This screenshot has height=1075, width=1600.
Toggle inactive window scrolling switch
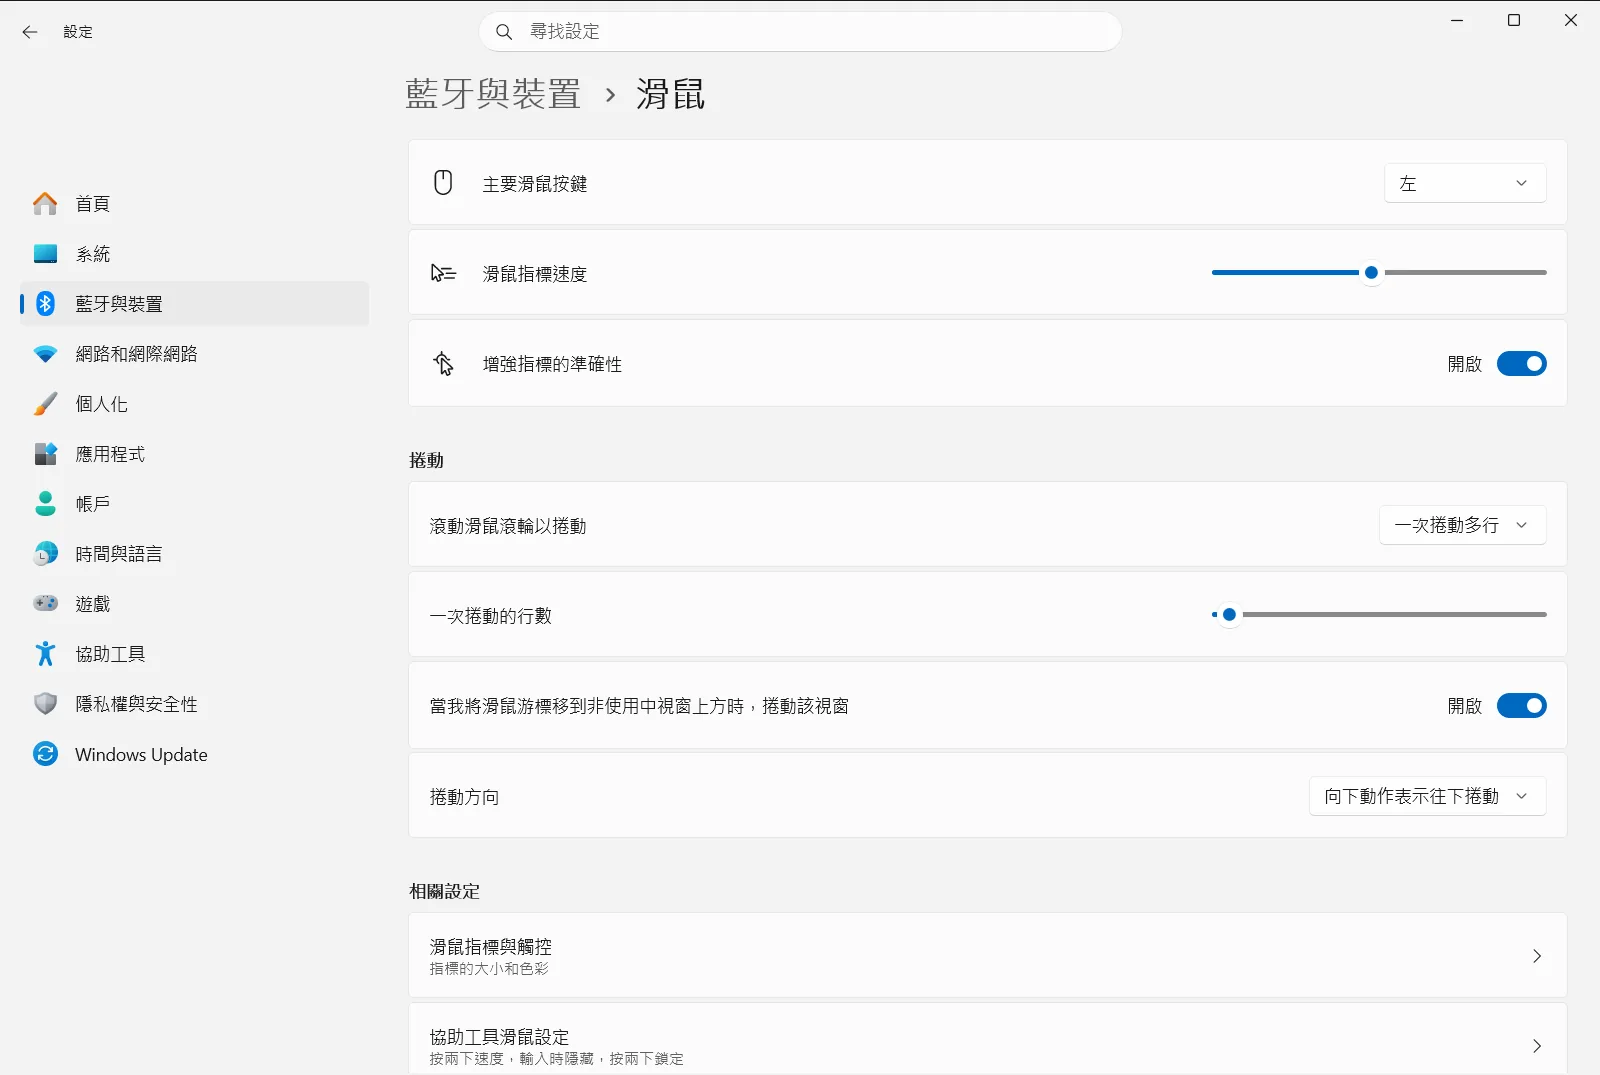tap(1521, 706)
